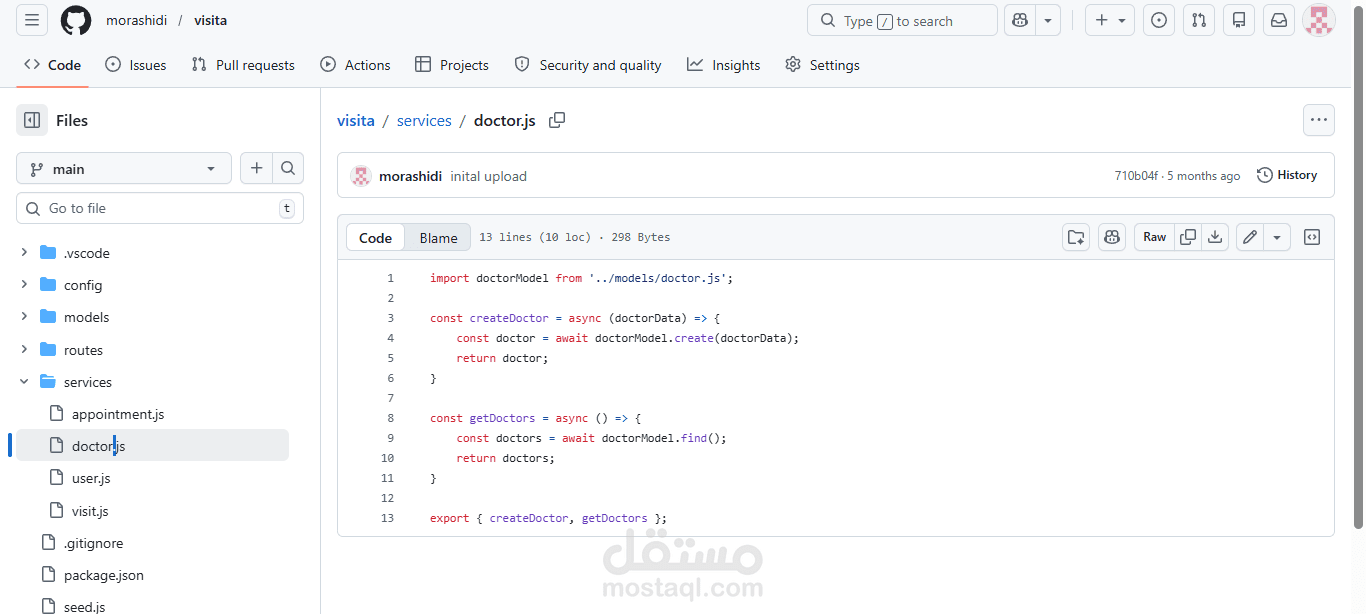Open the morashidi owner link in header
Screen dimensions: 1366x614
click(137, 20)
